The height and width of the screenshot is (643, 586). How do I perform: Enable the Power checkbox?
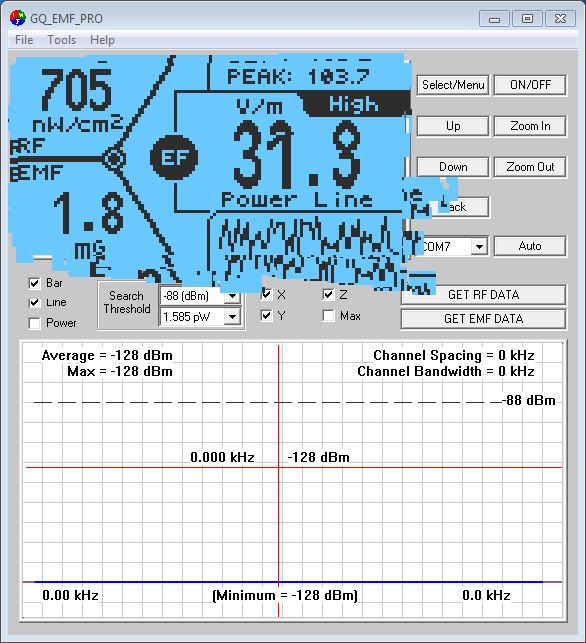point(35,324)
